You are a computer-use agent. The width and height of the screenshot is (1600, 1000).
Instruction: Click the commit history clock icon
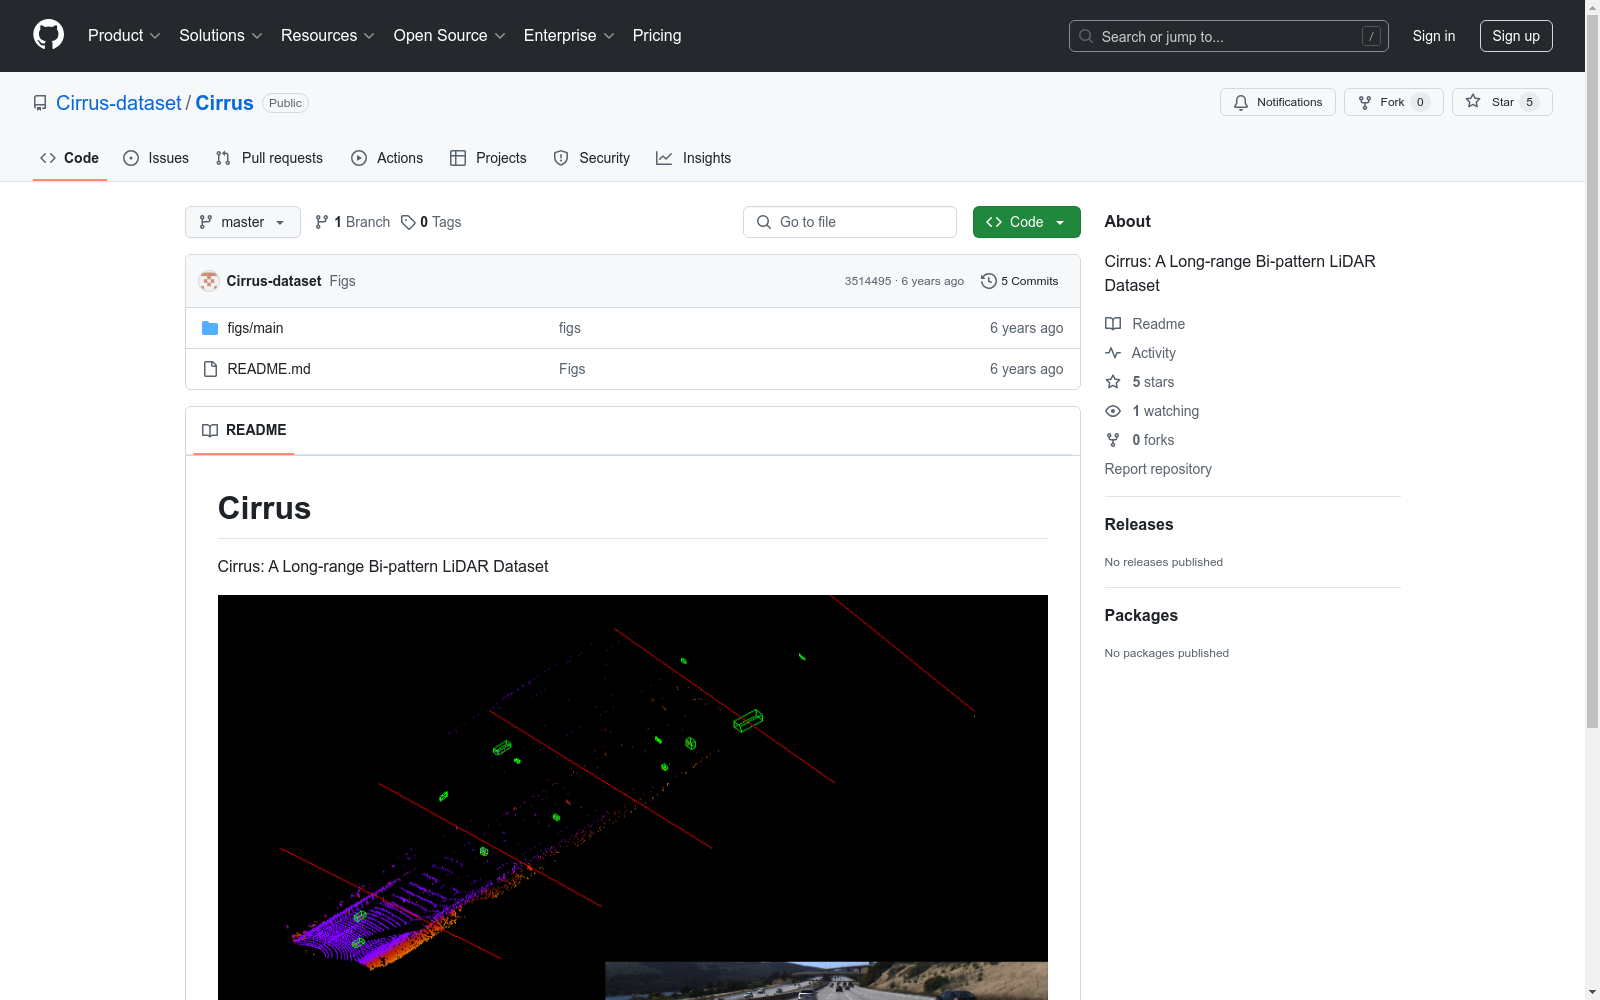click(989, 281)
